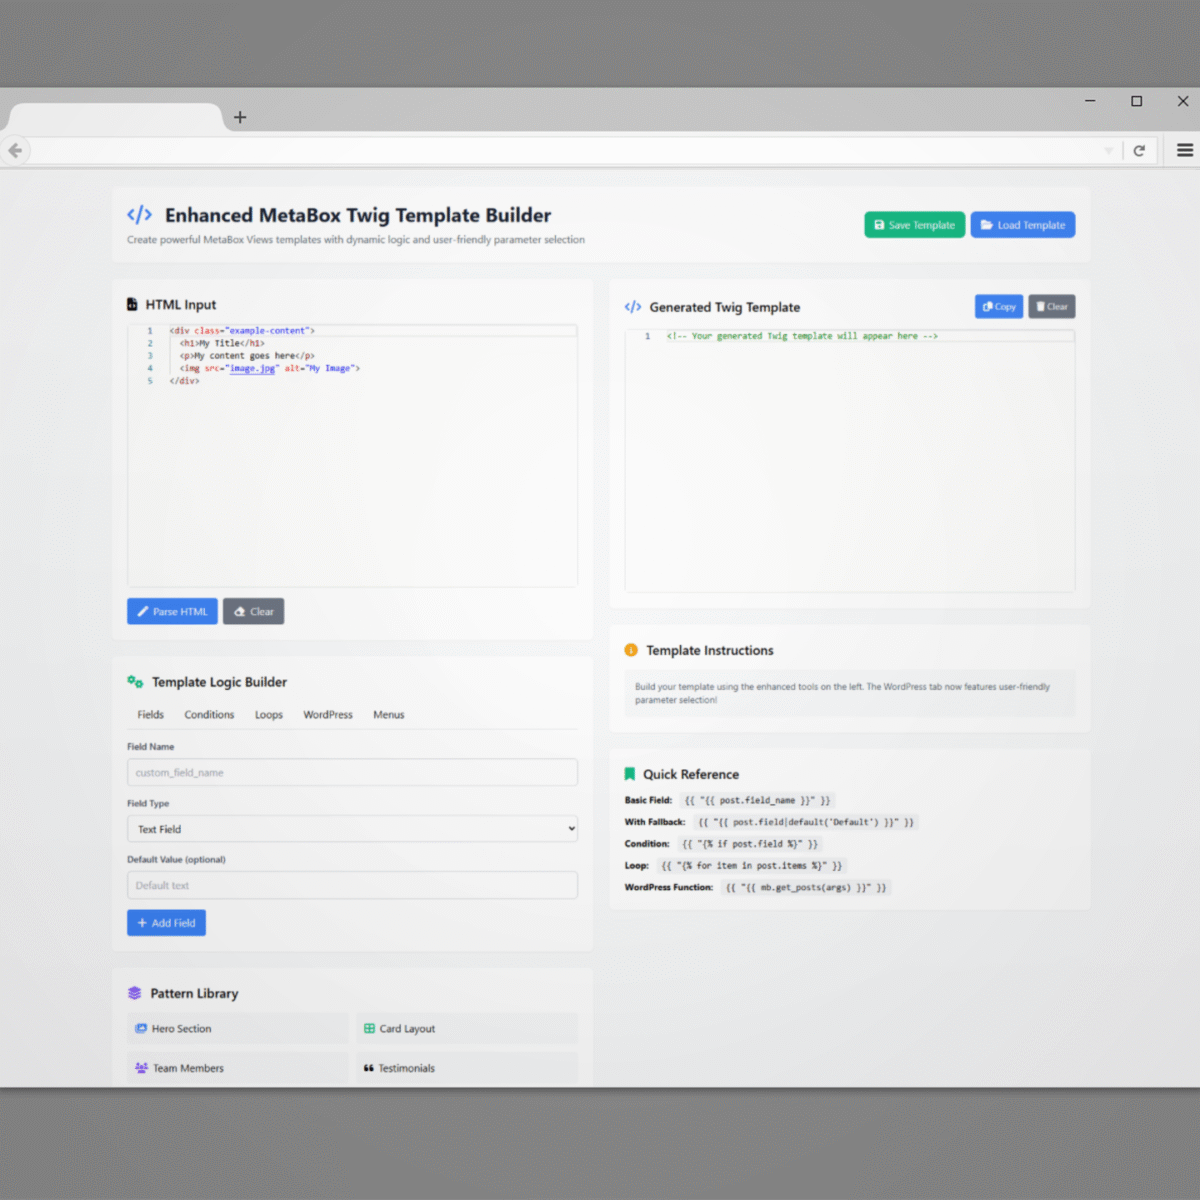This screenshot has width=1200, height=1200.
Task: Open the WordPress tab
Action: point(328,715)
